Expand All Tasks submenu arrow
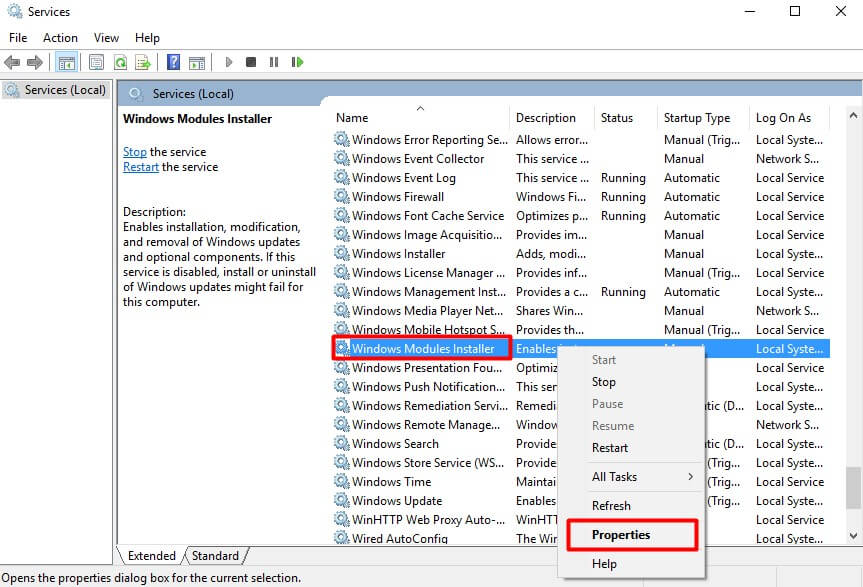This screenshot has height=587, width=863. [x=690, y=476]
